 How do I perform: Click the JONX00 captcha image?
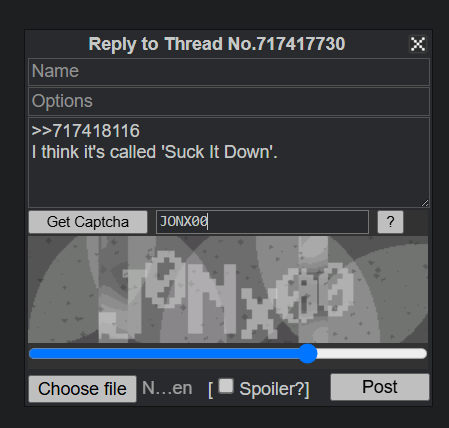coord(228,289)
